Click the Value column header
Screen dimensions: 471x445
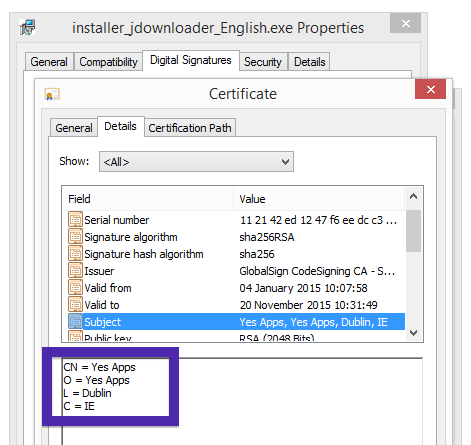point(319,199)
